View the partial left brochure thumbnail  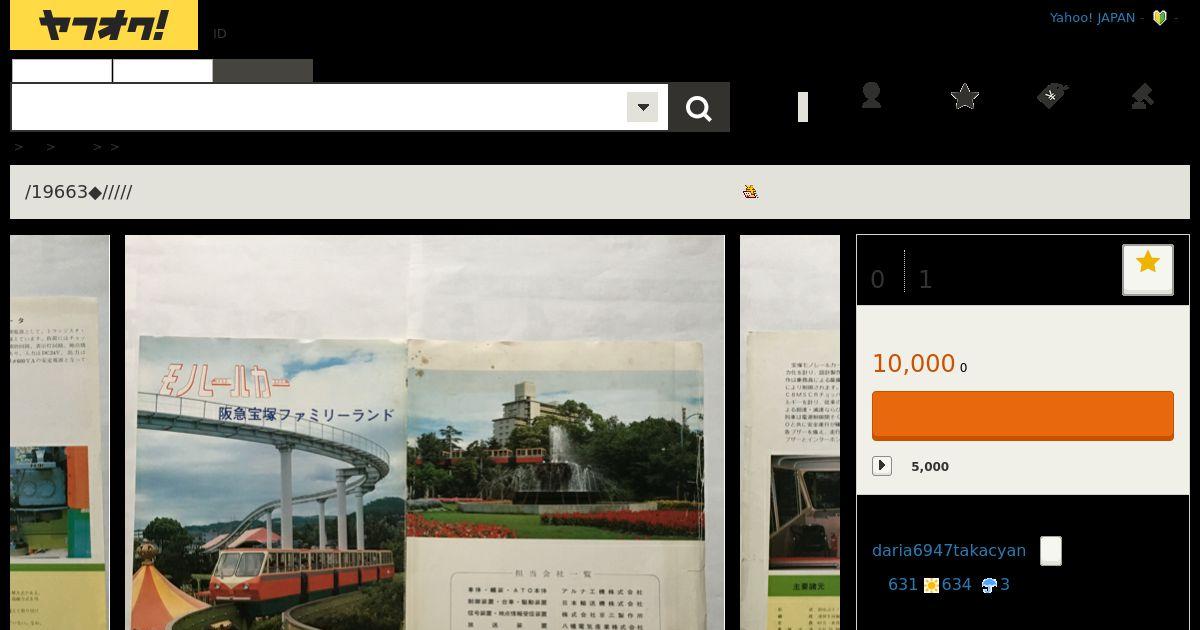tap(60, 432)
